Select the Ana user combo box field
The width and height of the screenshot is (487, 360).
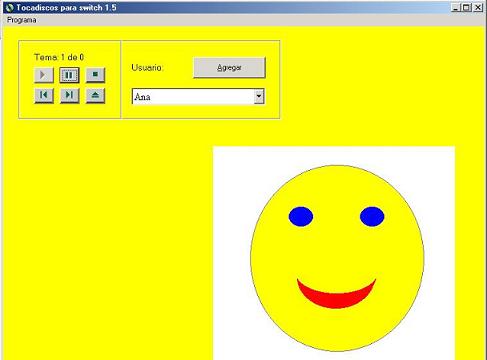click(198, 97)
